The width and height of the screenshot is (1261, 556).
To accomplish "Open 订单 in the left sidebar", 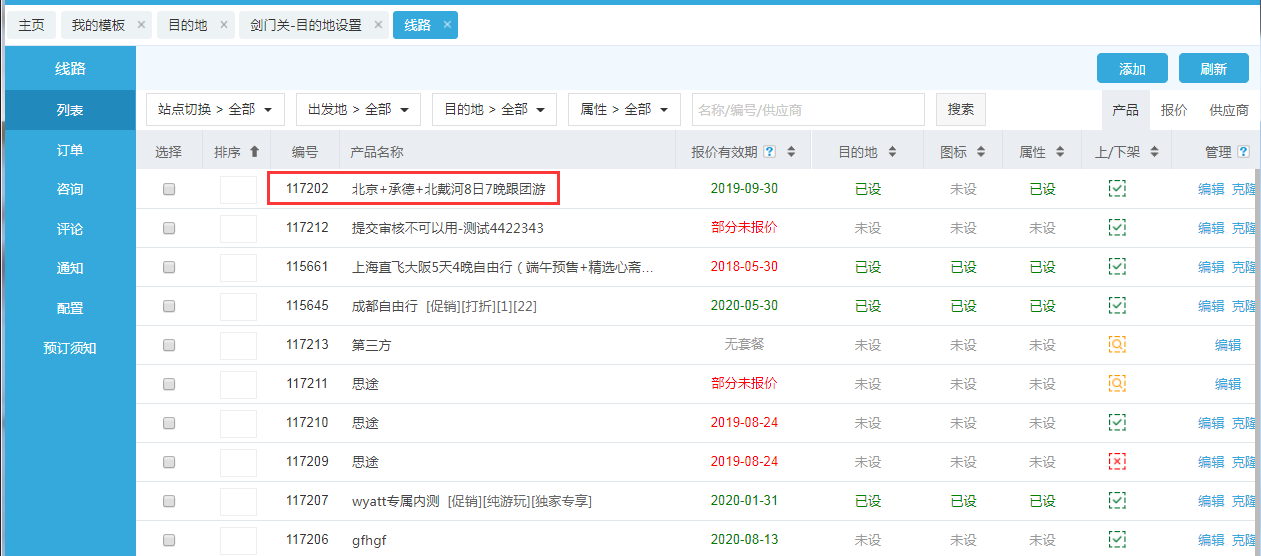I will tap(70, 150).
